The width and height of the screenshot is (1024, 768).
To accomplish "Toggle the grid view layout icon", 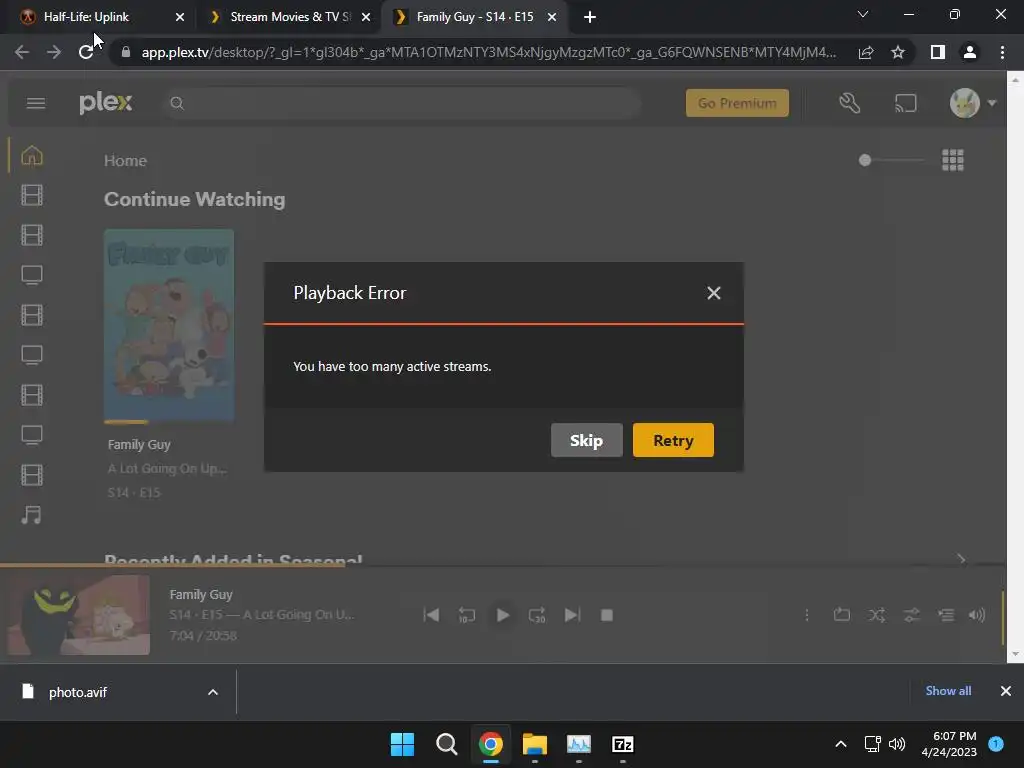I will pyautogui.click(x=953, y=160).
